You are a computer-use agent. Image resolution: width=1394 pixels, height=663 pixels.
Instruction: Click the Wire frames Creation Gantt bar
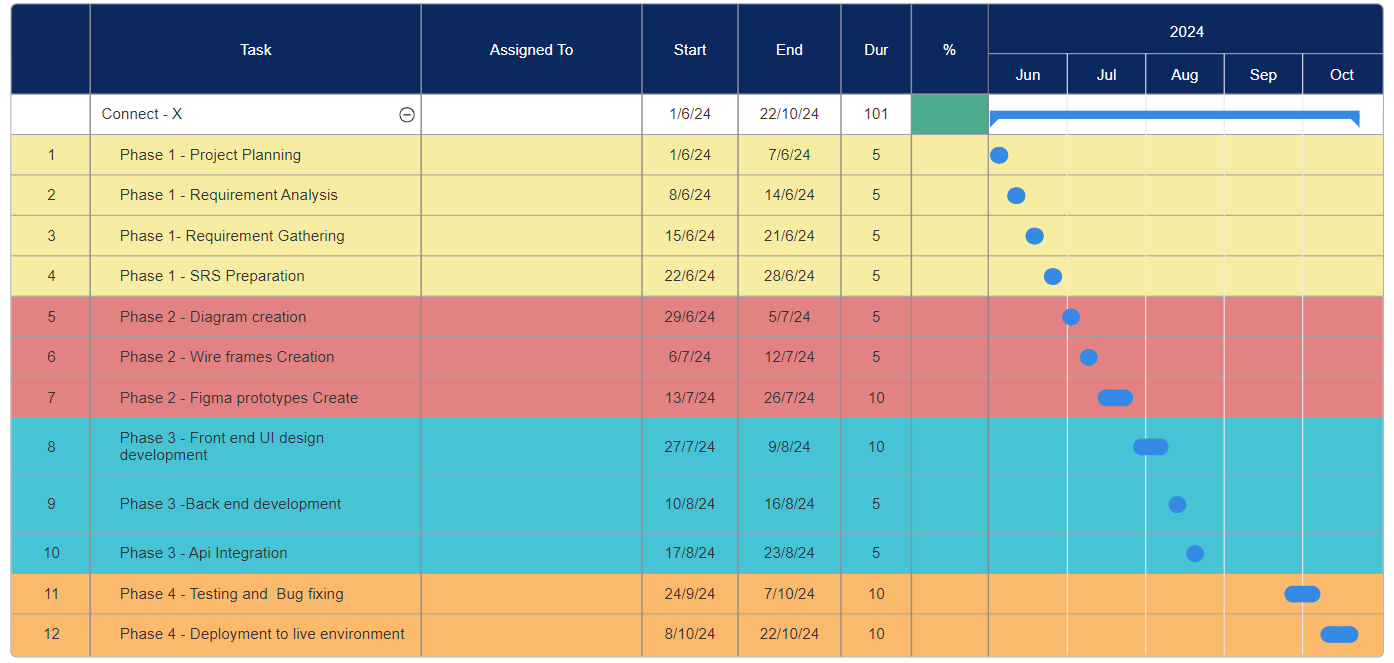point(1088,357)
